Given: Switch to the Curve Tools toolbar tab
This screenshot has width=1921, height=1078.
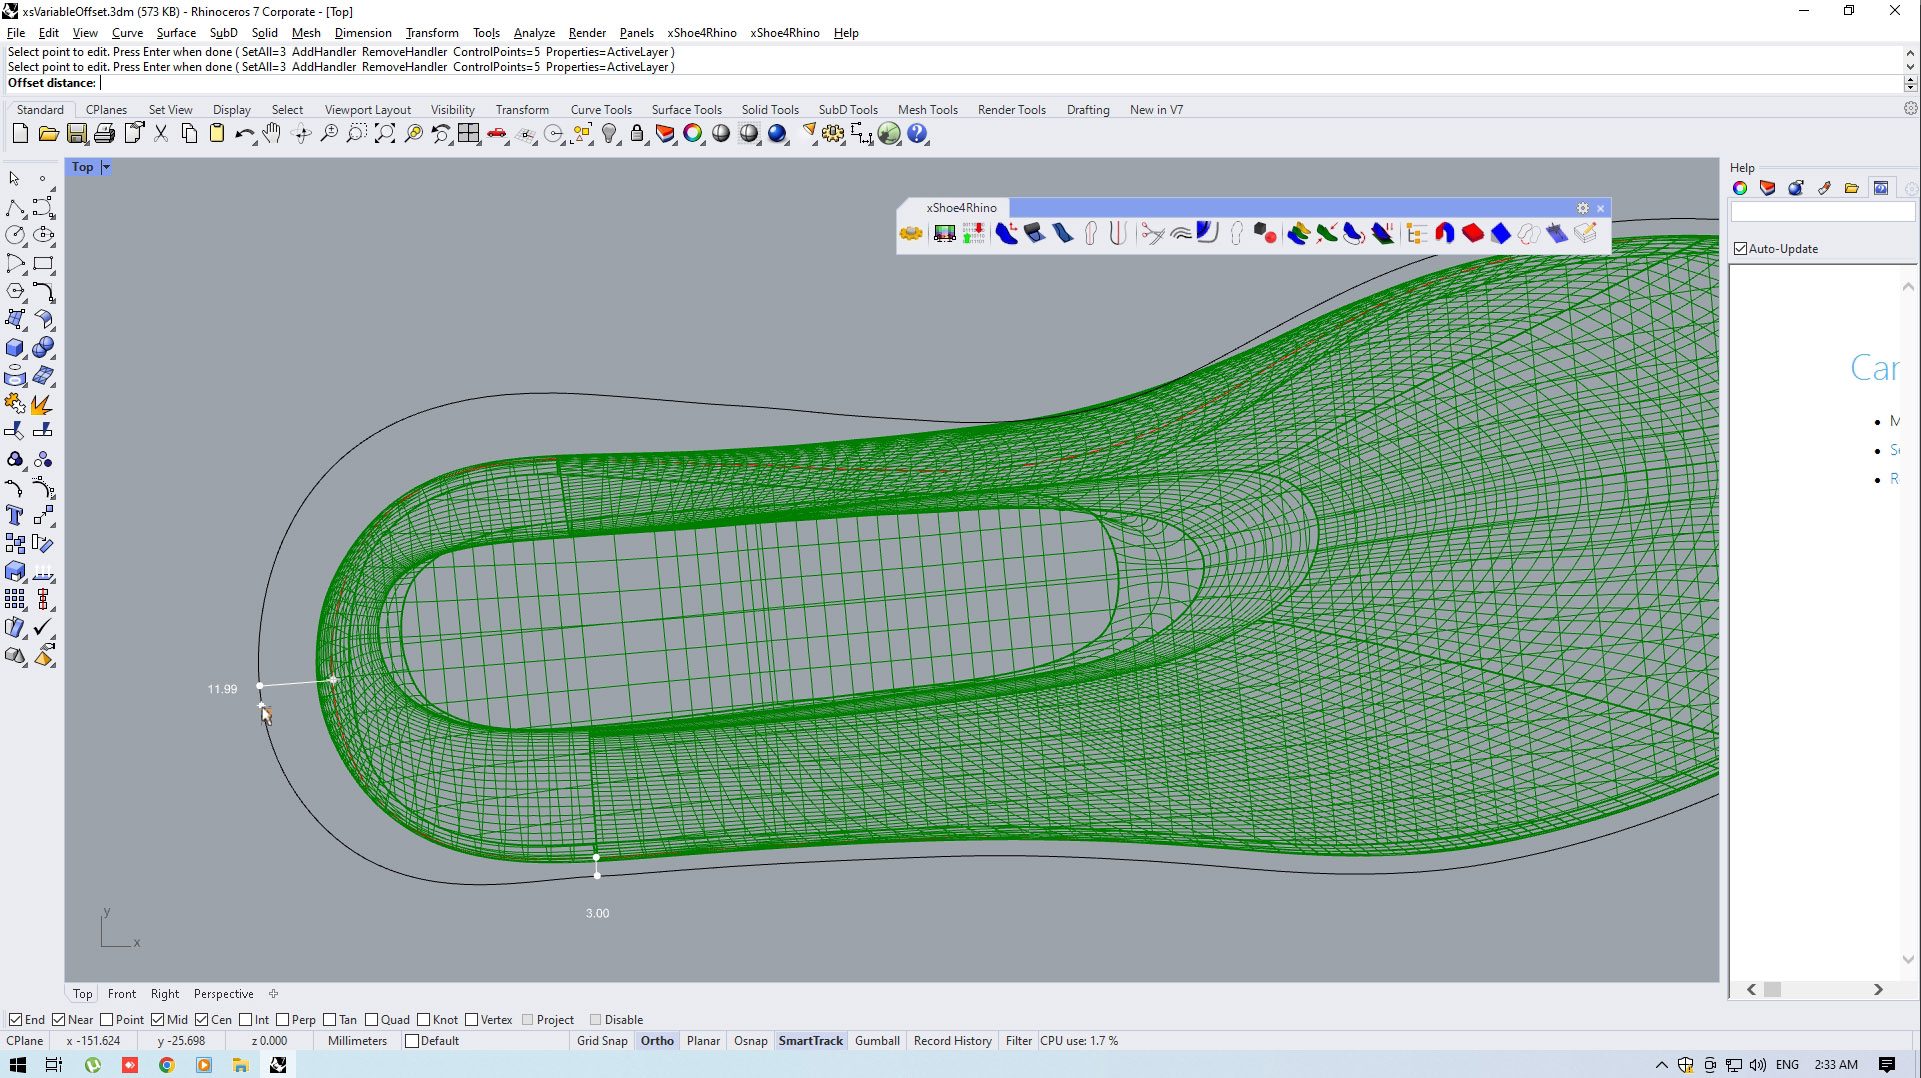Looking at the screenshot, I should tap(600, 110).
